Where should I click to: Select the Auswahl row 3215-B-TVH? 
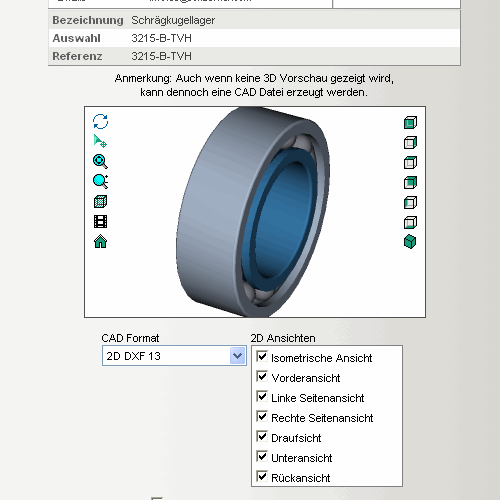pyautogui.click(x=254, y=38)
